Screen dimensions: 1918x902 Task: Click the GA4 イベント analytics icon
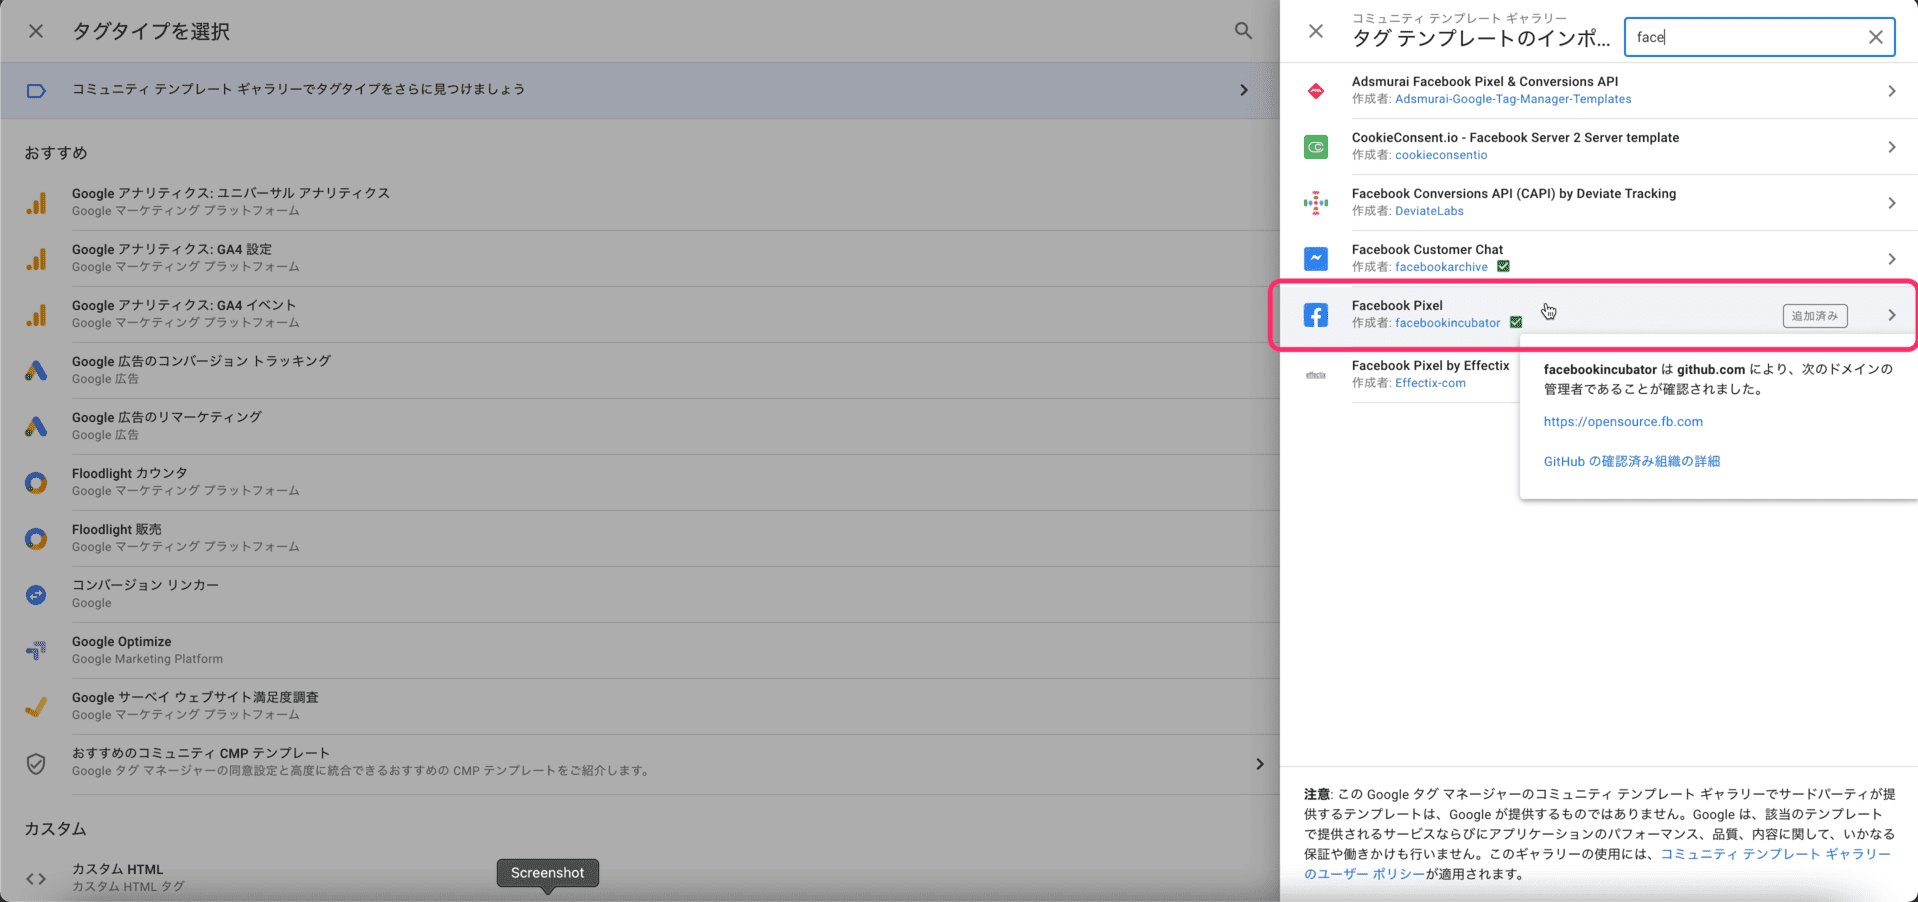(36, 315)
